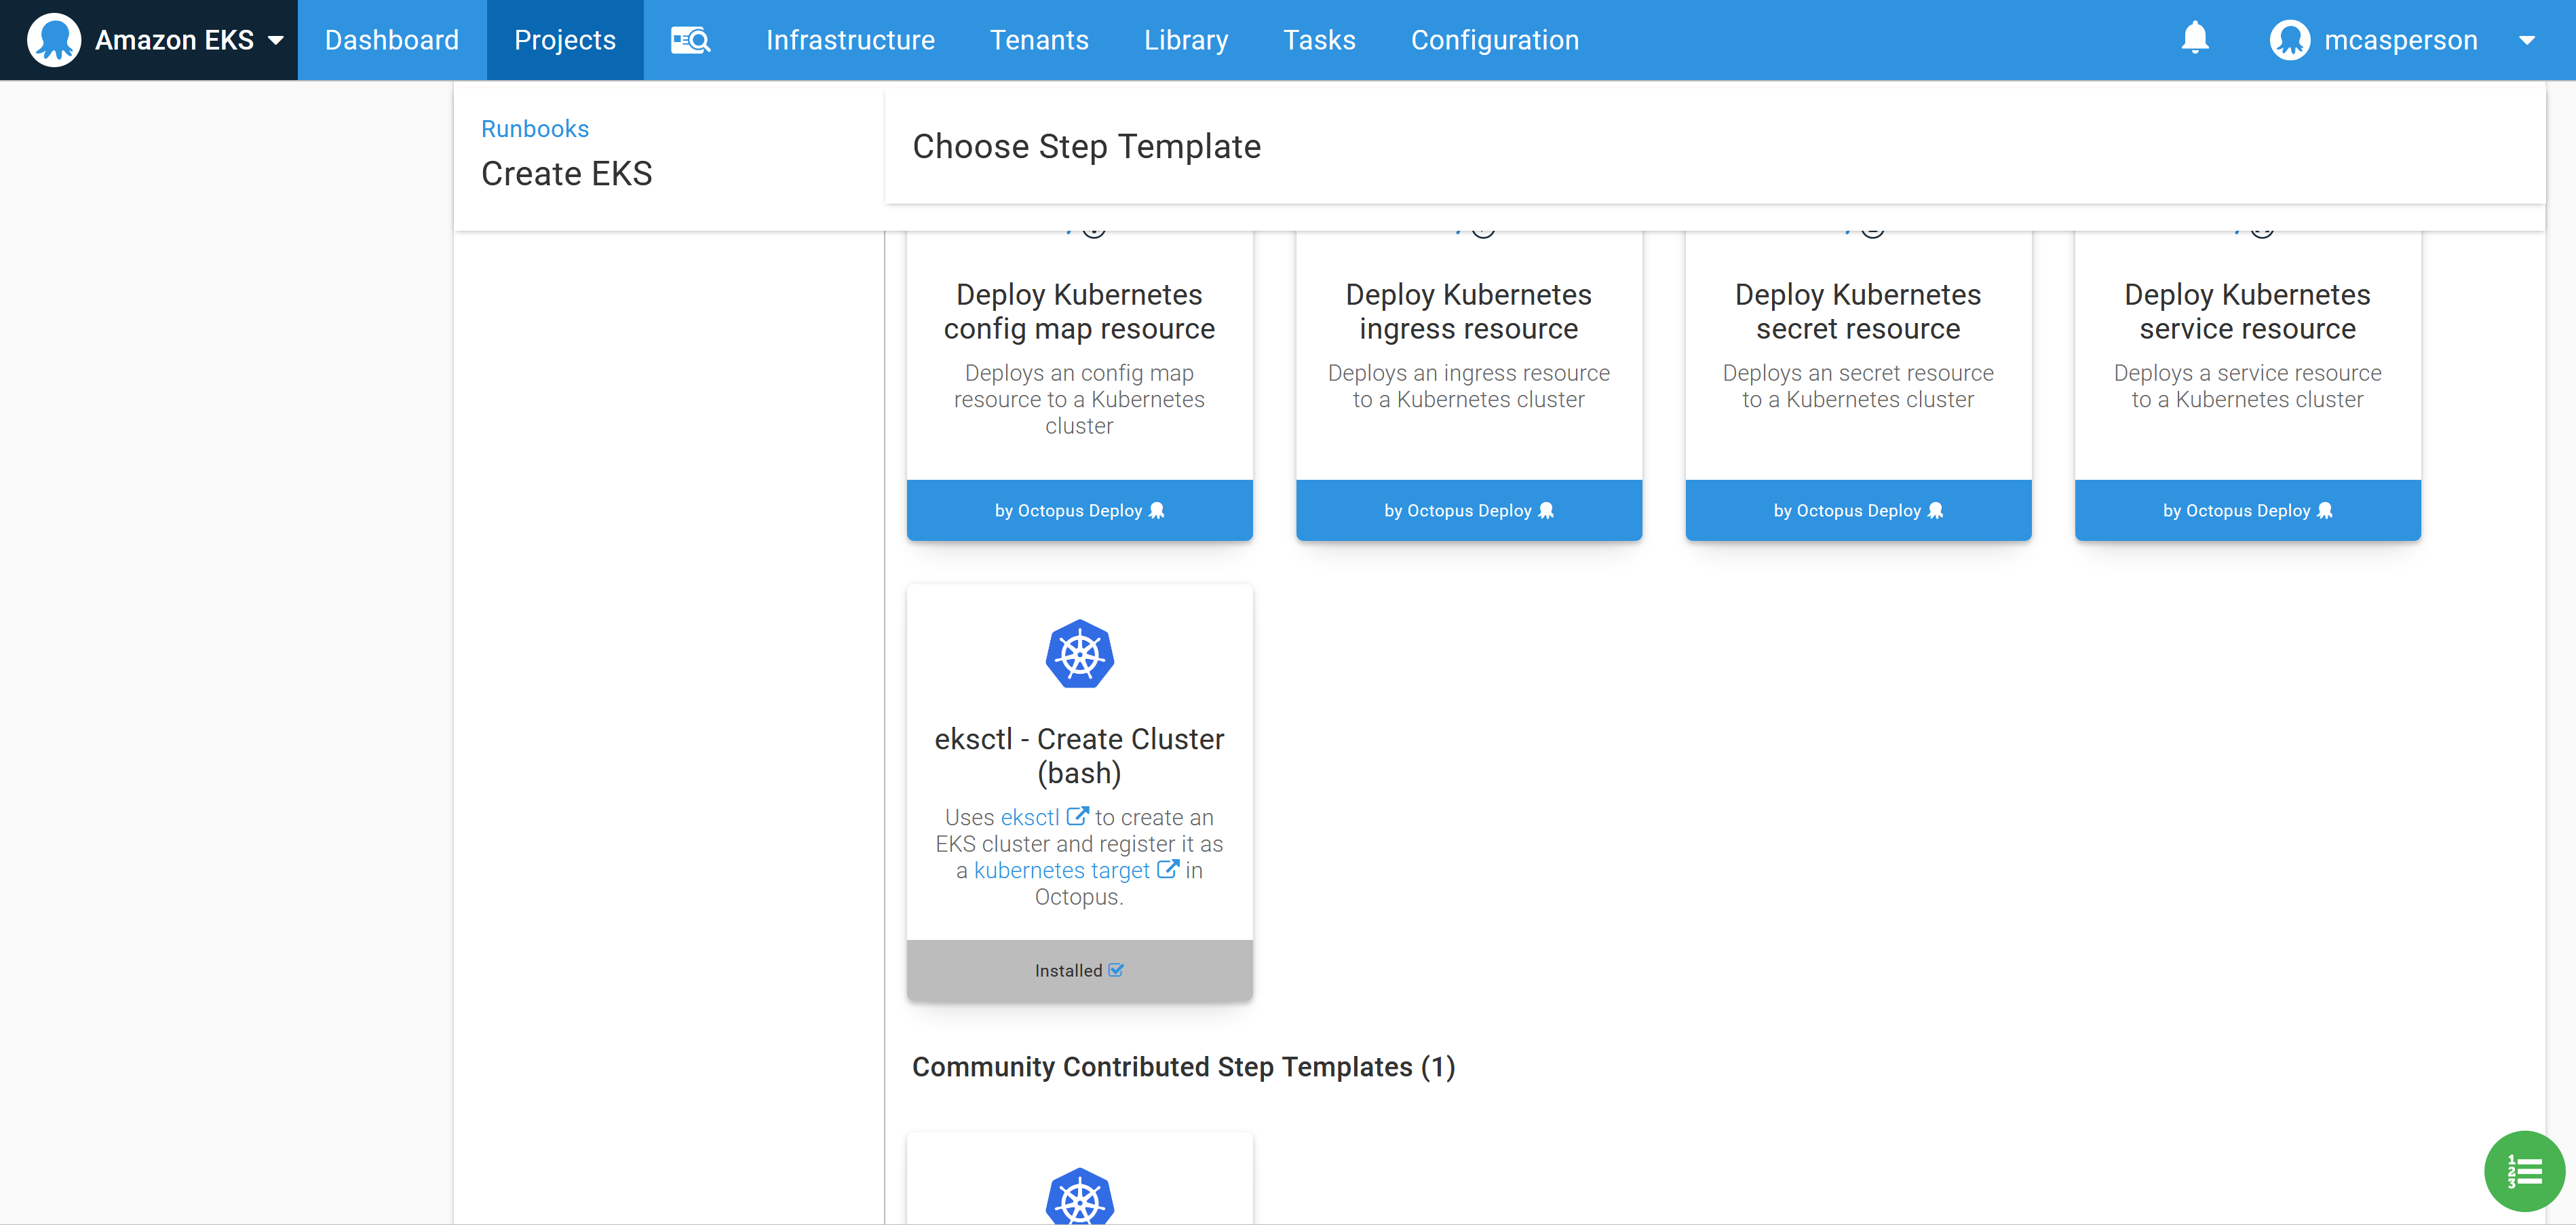Navigate back to Runbooks

(535, 128)
